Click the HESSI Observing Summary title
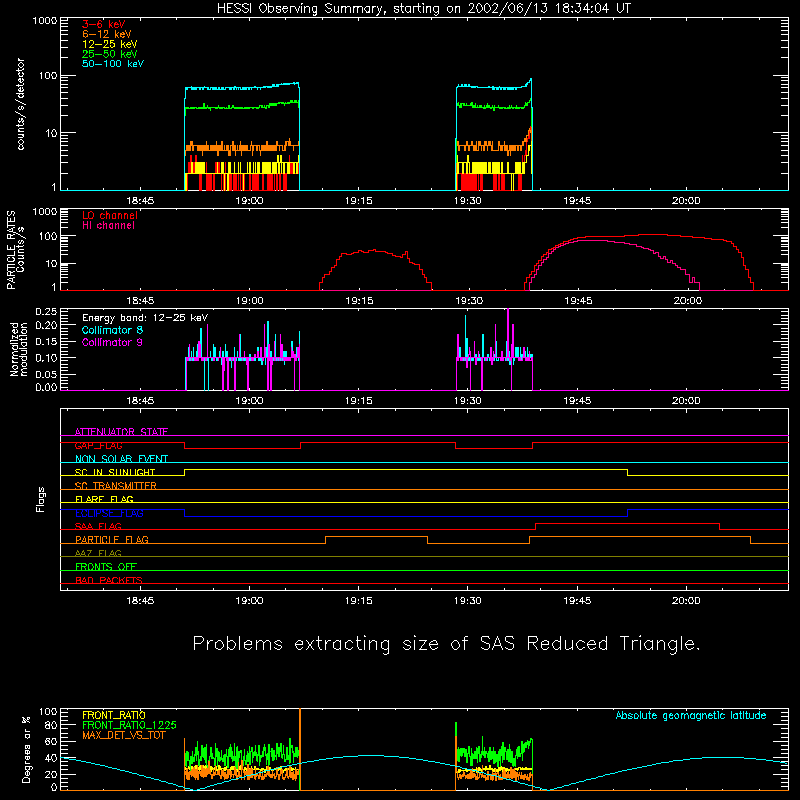The image size is (800, 800). point(424,9)
